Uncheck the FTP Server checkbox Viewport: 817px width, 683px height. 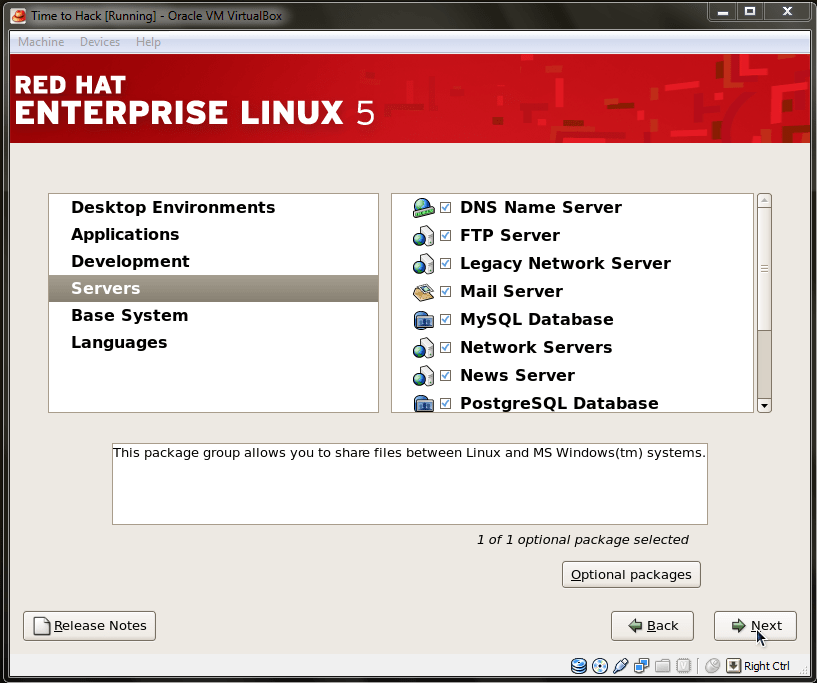click(445, 235)
